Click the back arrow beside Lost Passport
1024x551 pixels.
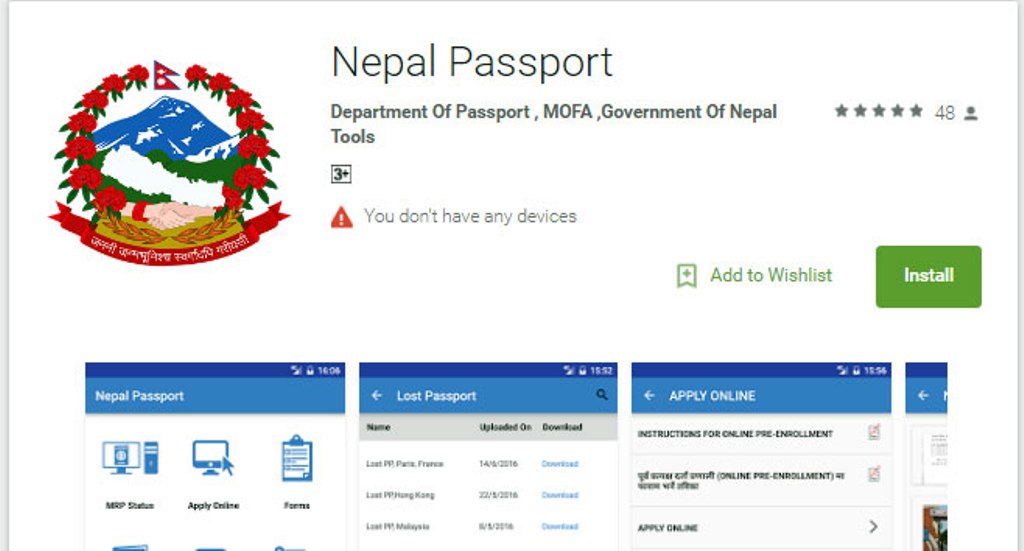tap(377, 396)
